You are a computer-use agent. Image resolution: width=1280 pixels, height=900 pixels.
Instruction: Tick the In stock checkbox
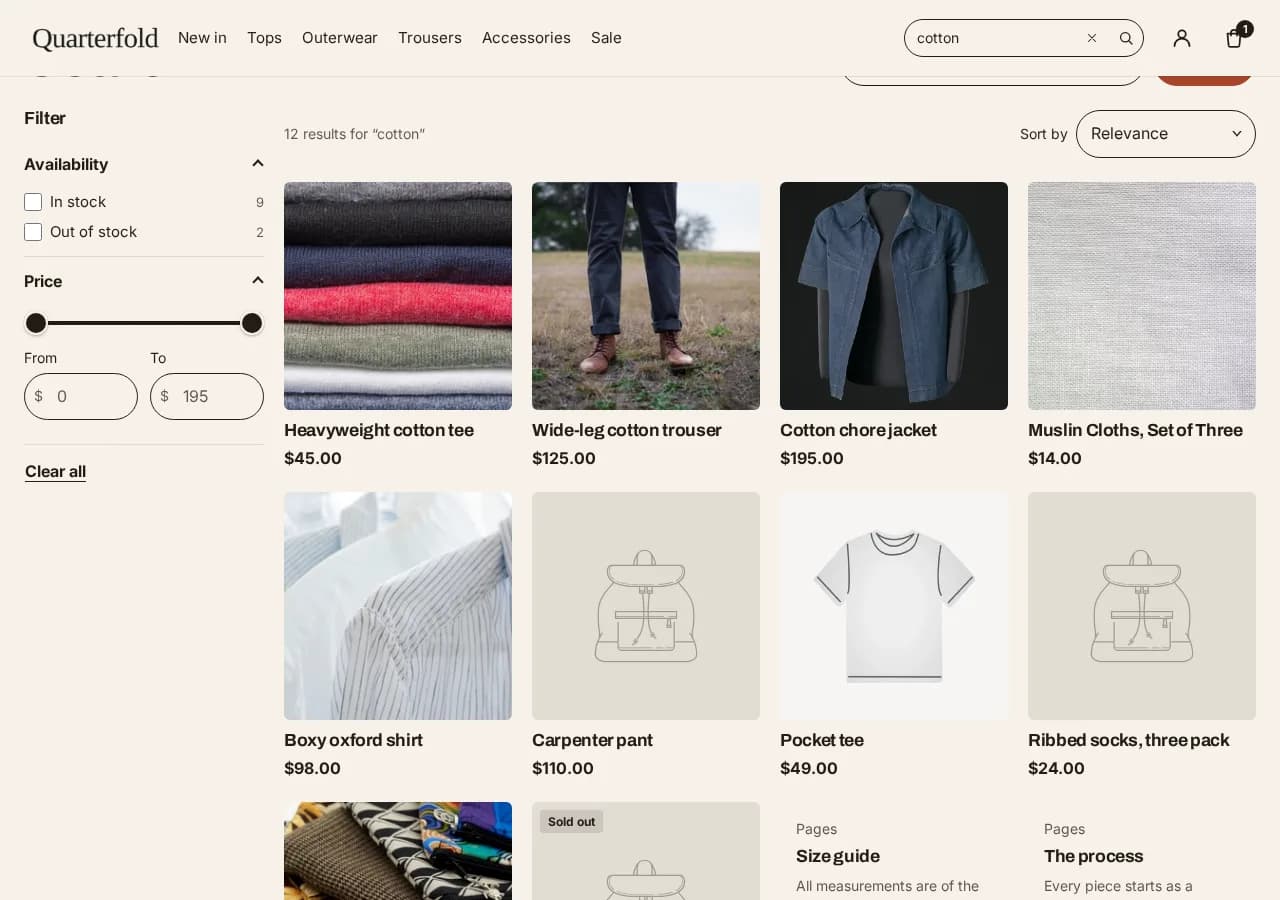point(33,202)
